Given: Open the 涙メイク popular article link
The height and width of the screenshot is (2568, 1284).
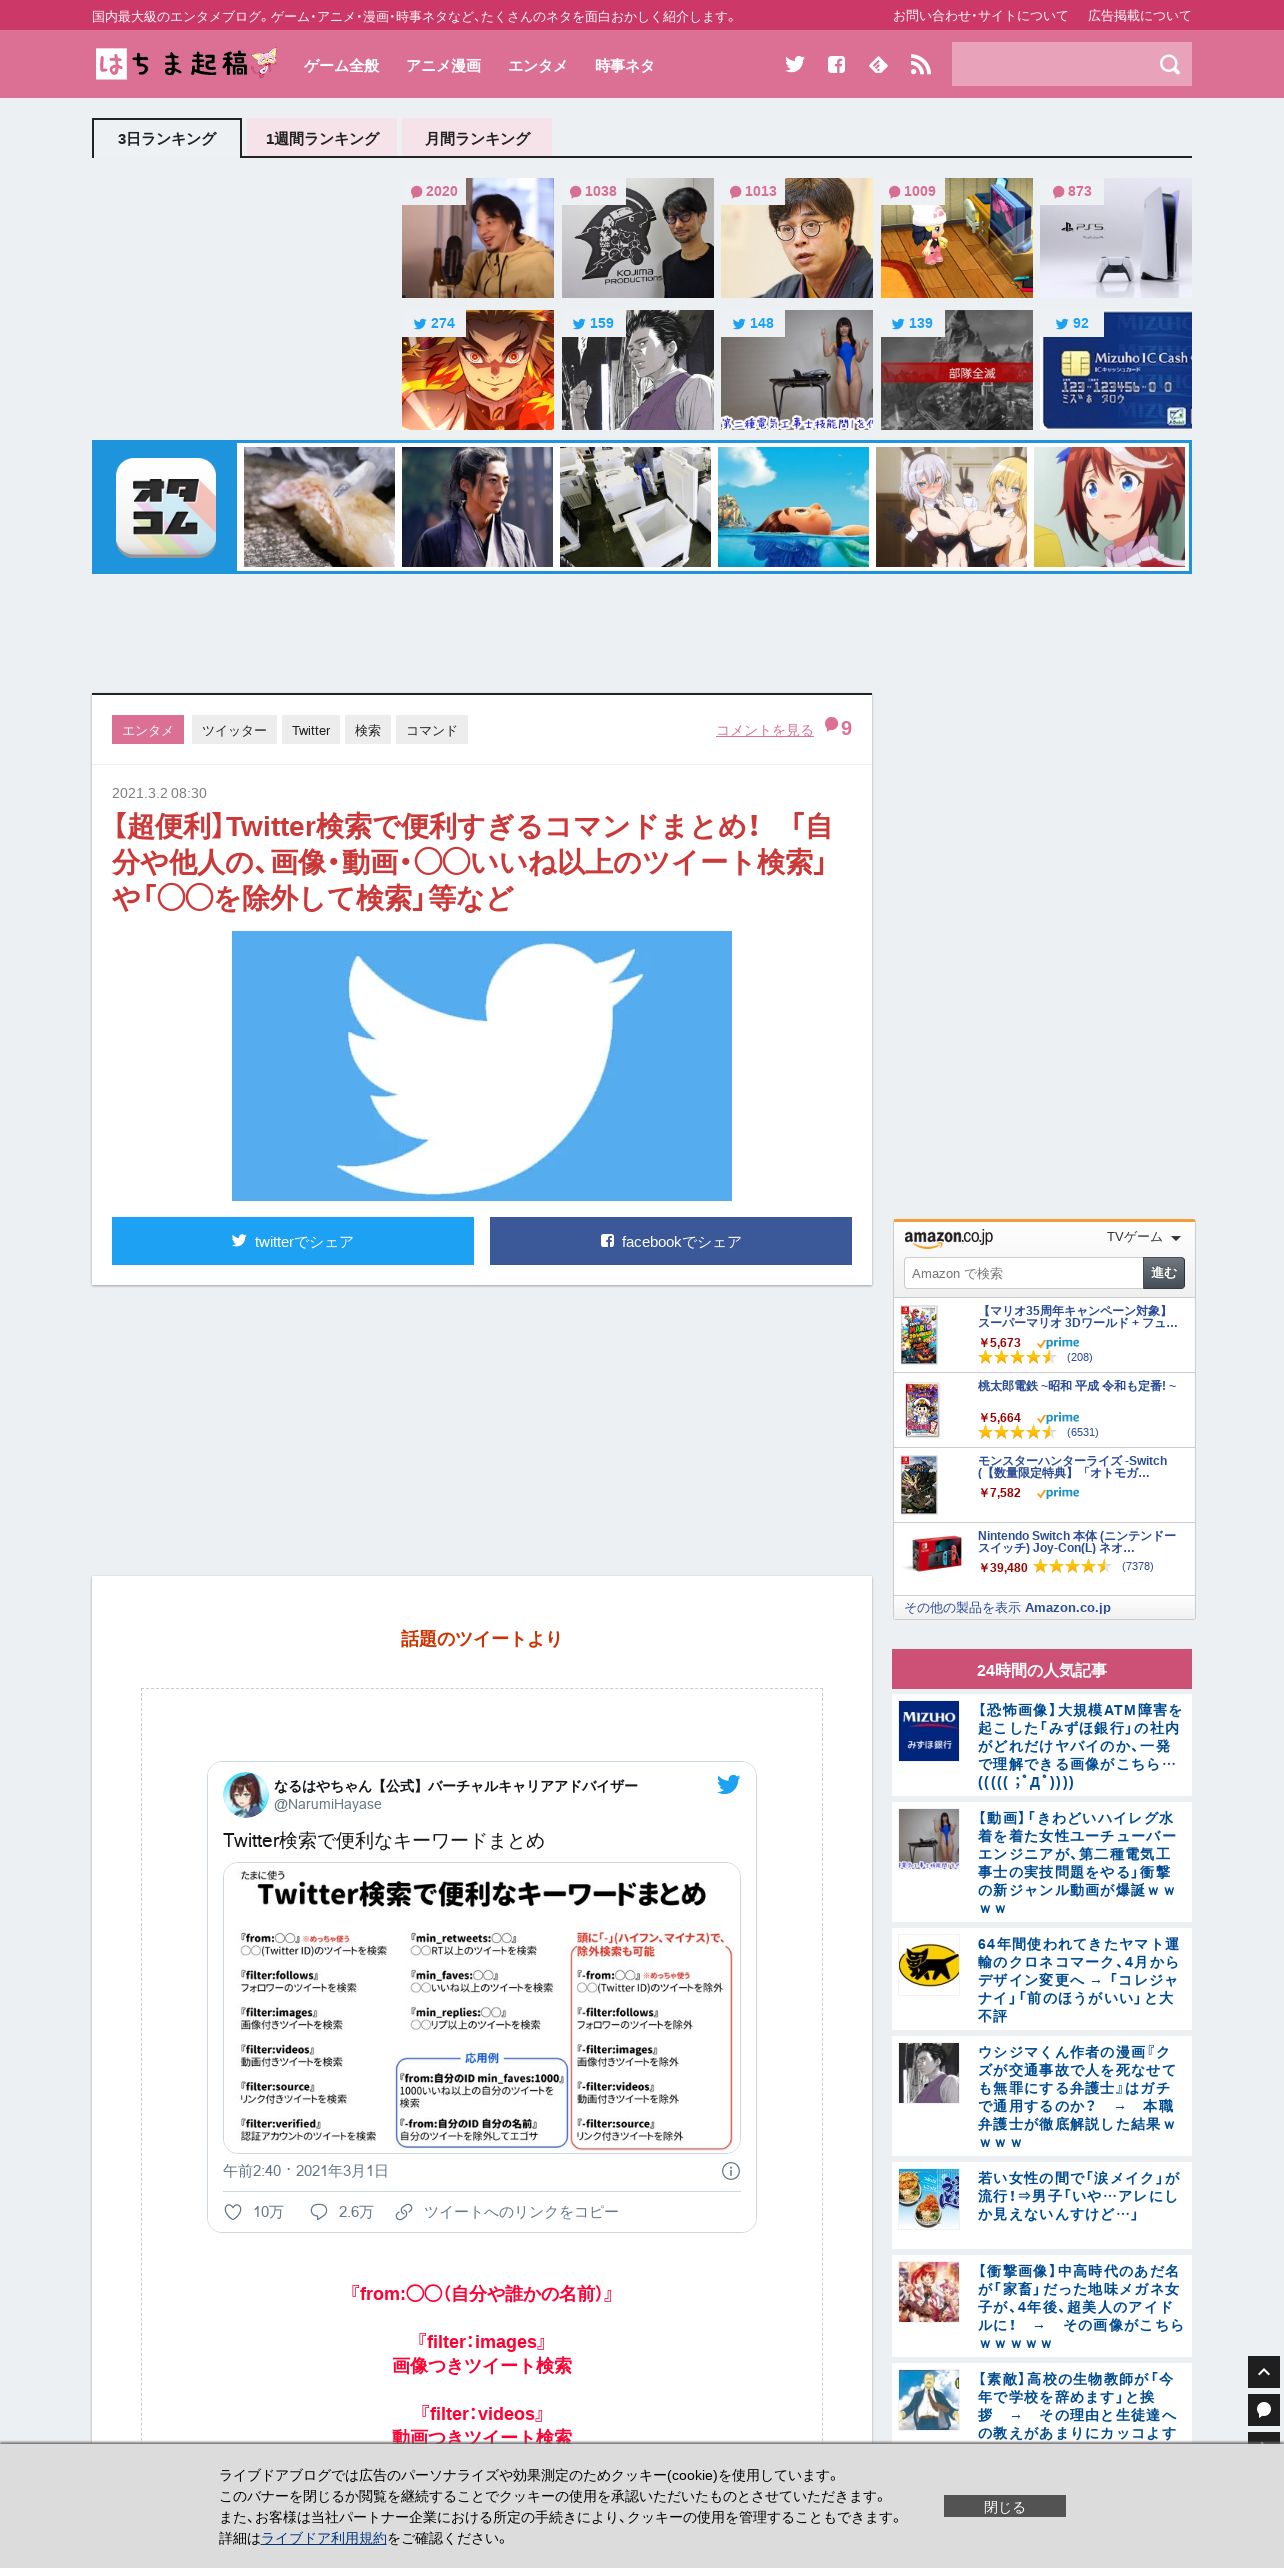Looking at the screenshot, I should (1079, 2196).
